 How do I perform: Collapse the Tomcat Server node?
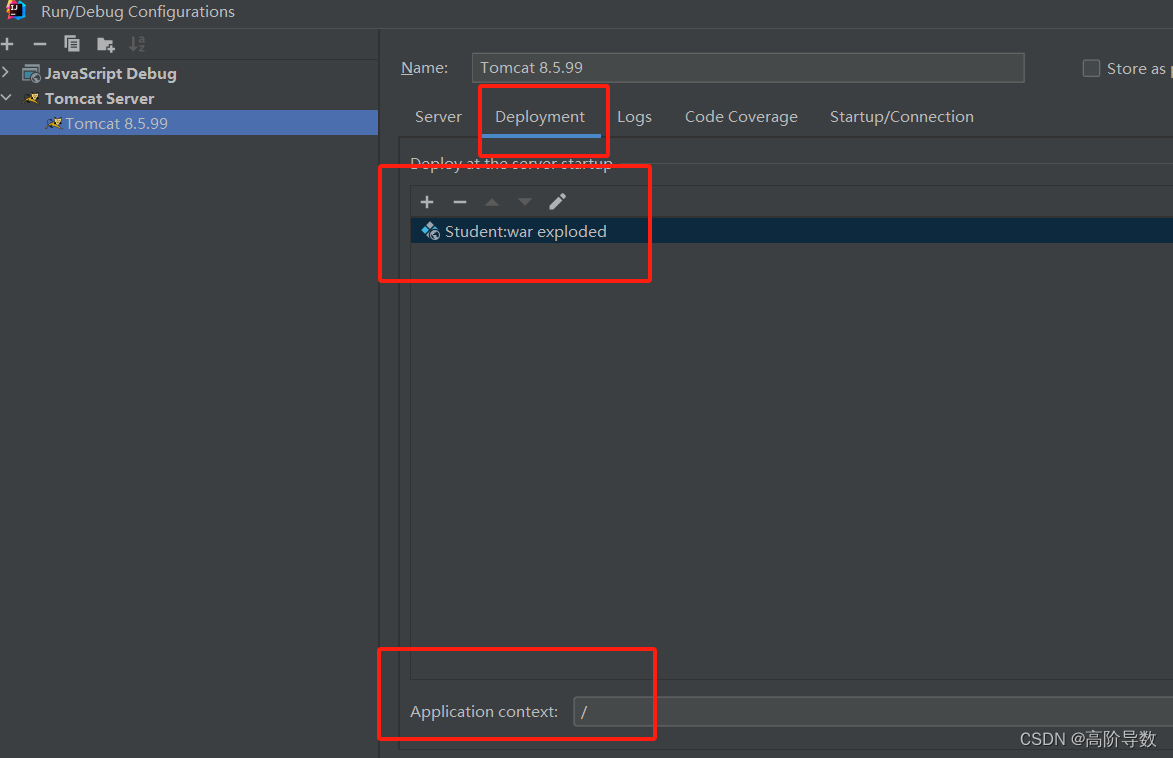click(x=7, y=98)
